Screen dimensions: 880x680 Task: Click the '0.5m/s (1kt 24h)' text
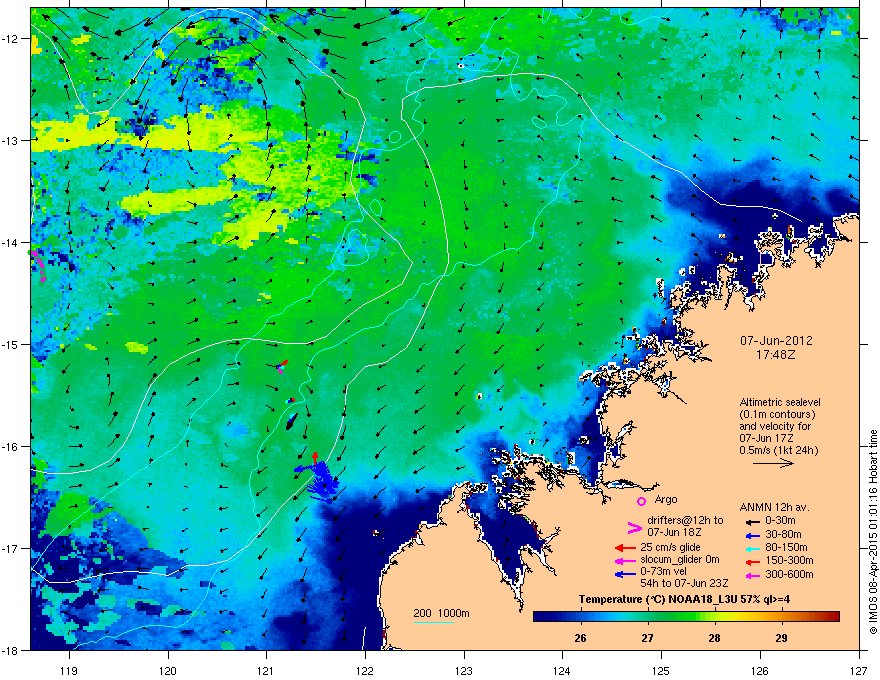coord(778,450)
